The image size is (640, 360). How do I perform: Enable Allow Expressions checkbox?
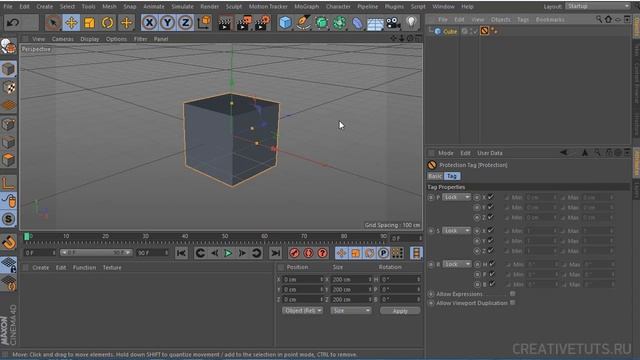tap(512, 293)
